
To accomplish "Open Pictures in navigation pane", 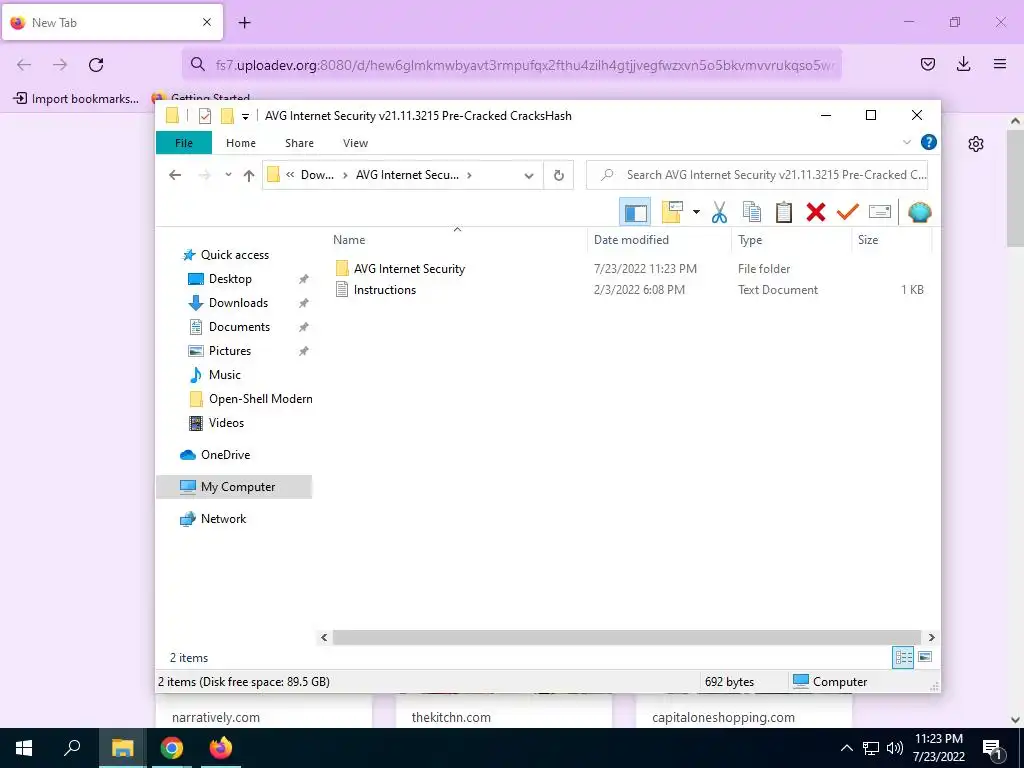I will pos(229,351).
